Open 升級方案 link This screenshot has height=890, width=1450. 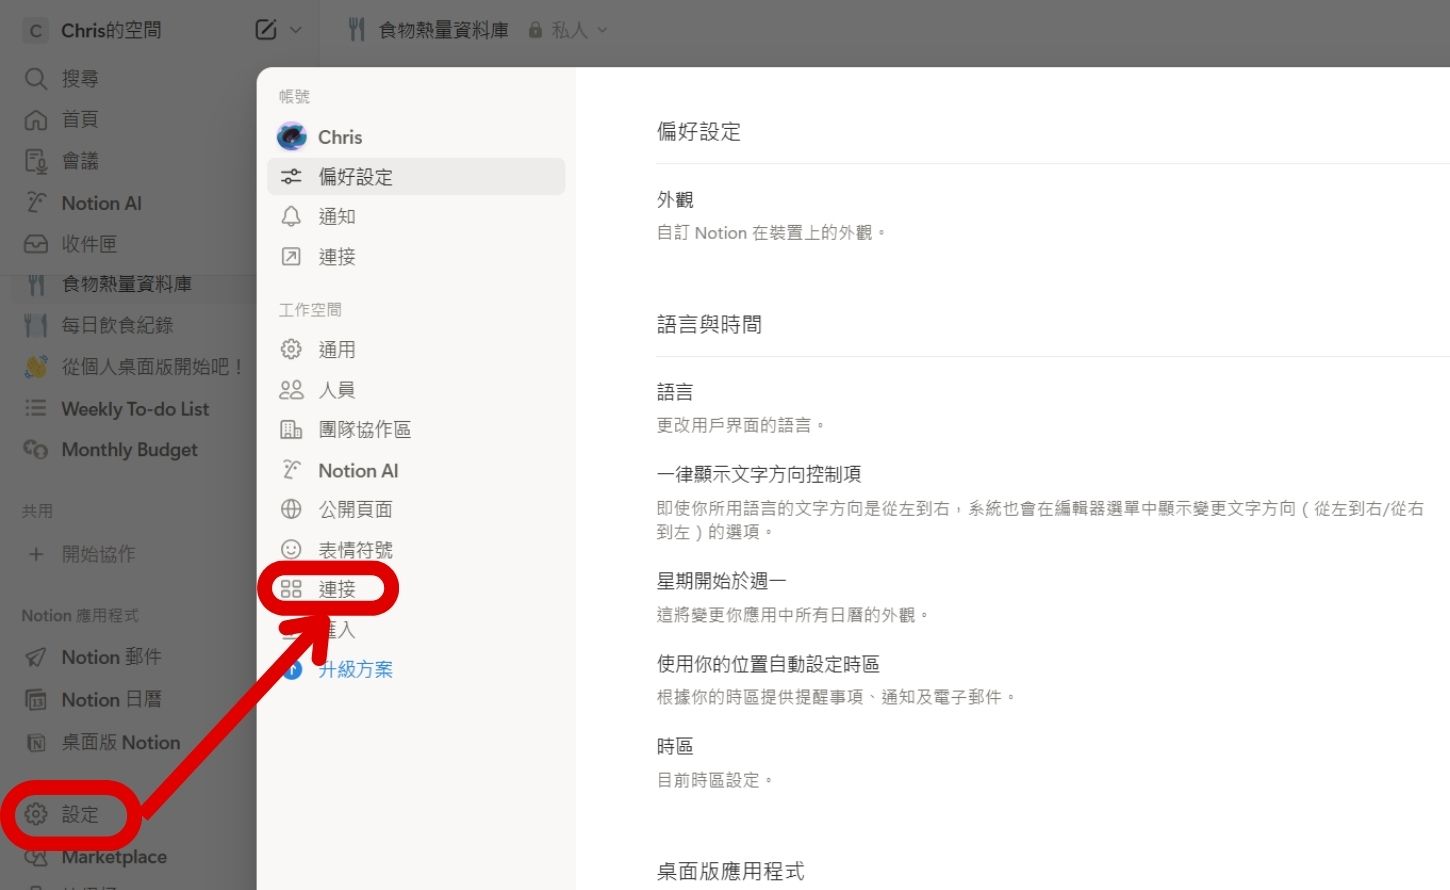(354, 669)
